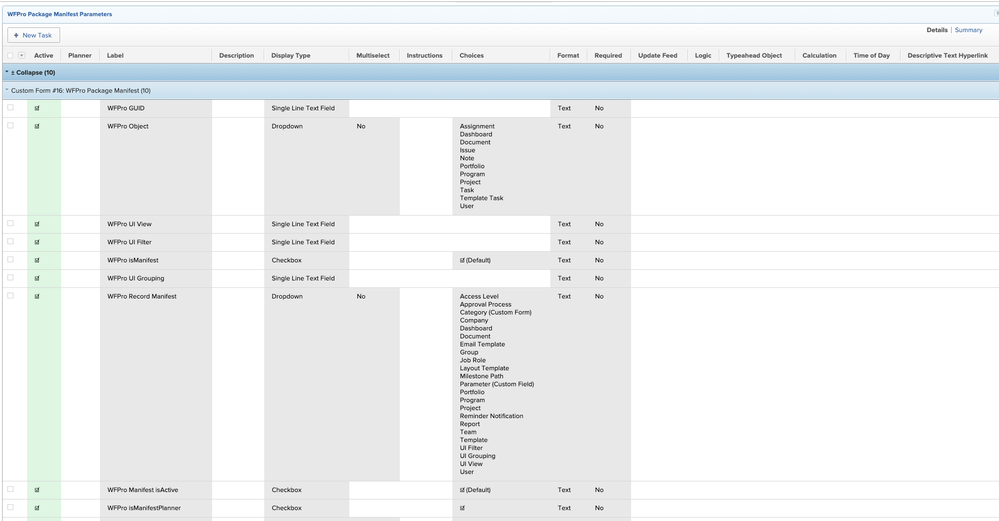Toggle the select-all checkbox in header
Screen dimensions: 999x521
pos(10,55)
